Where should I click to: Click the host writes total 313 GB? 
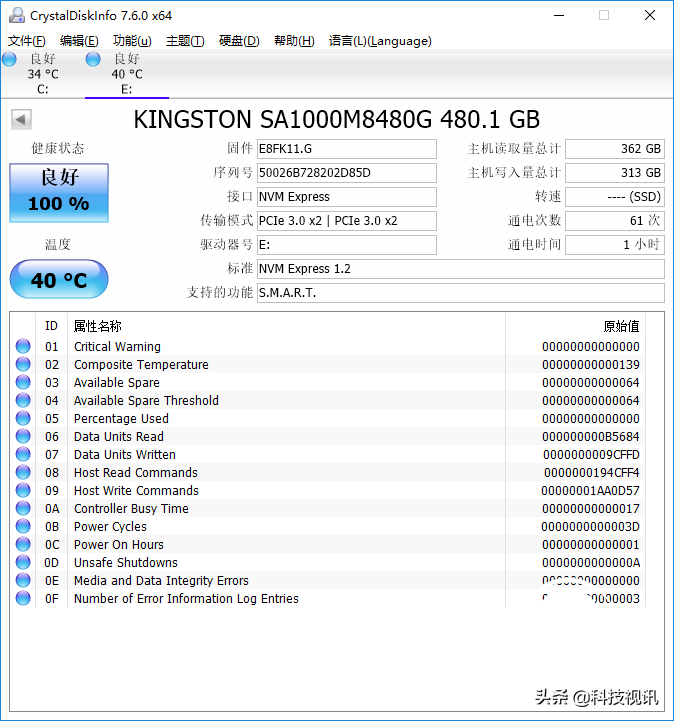pos(615,173)
